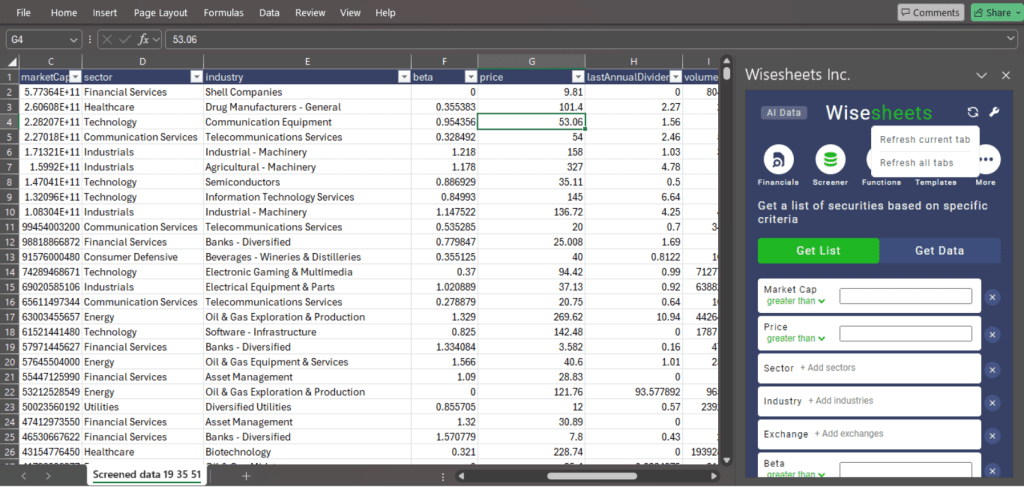Expand Price 'greater than' dropdown
Image resolution: width=1024 pixels, height=487 pixels.
point(796,338)
